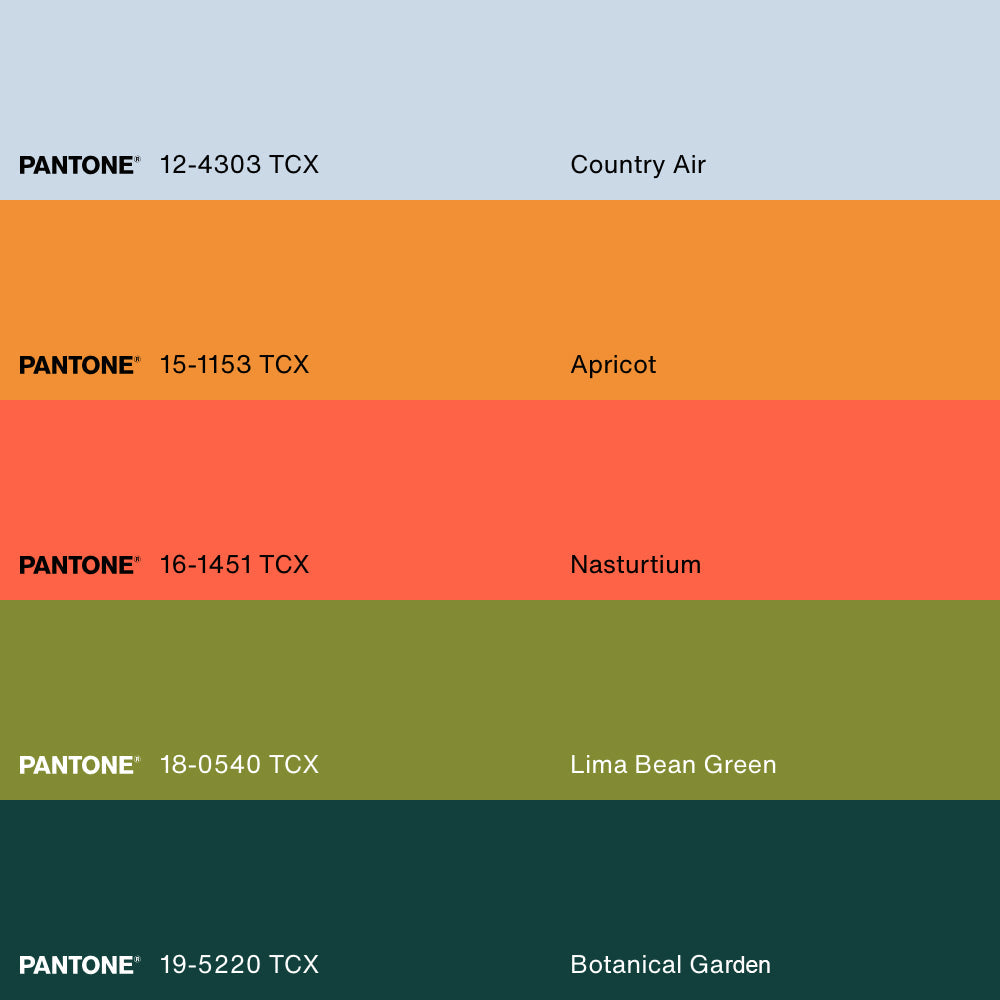Click the Lima Bean Green name text
This screenshot has width=1000, height=1000.
point(673,765)
